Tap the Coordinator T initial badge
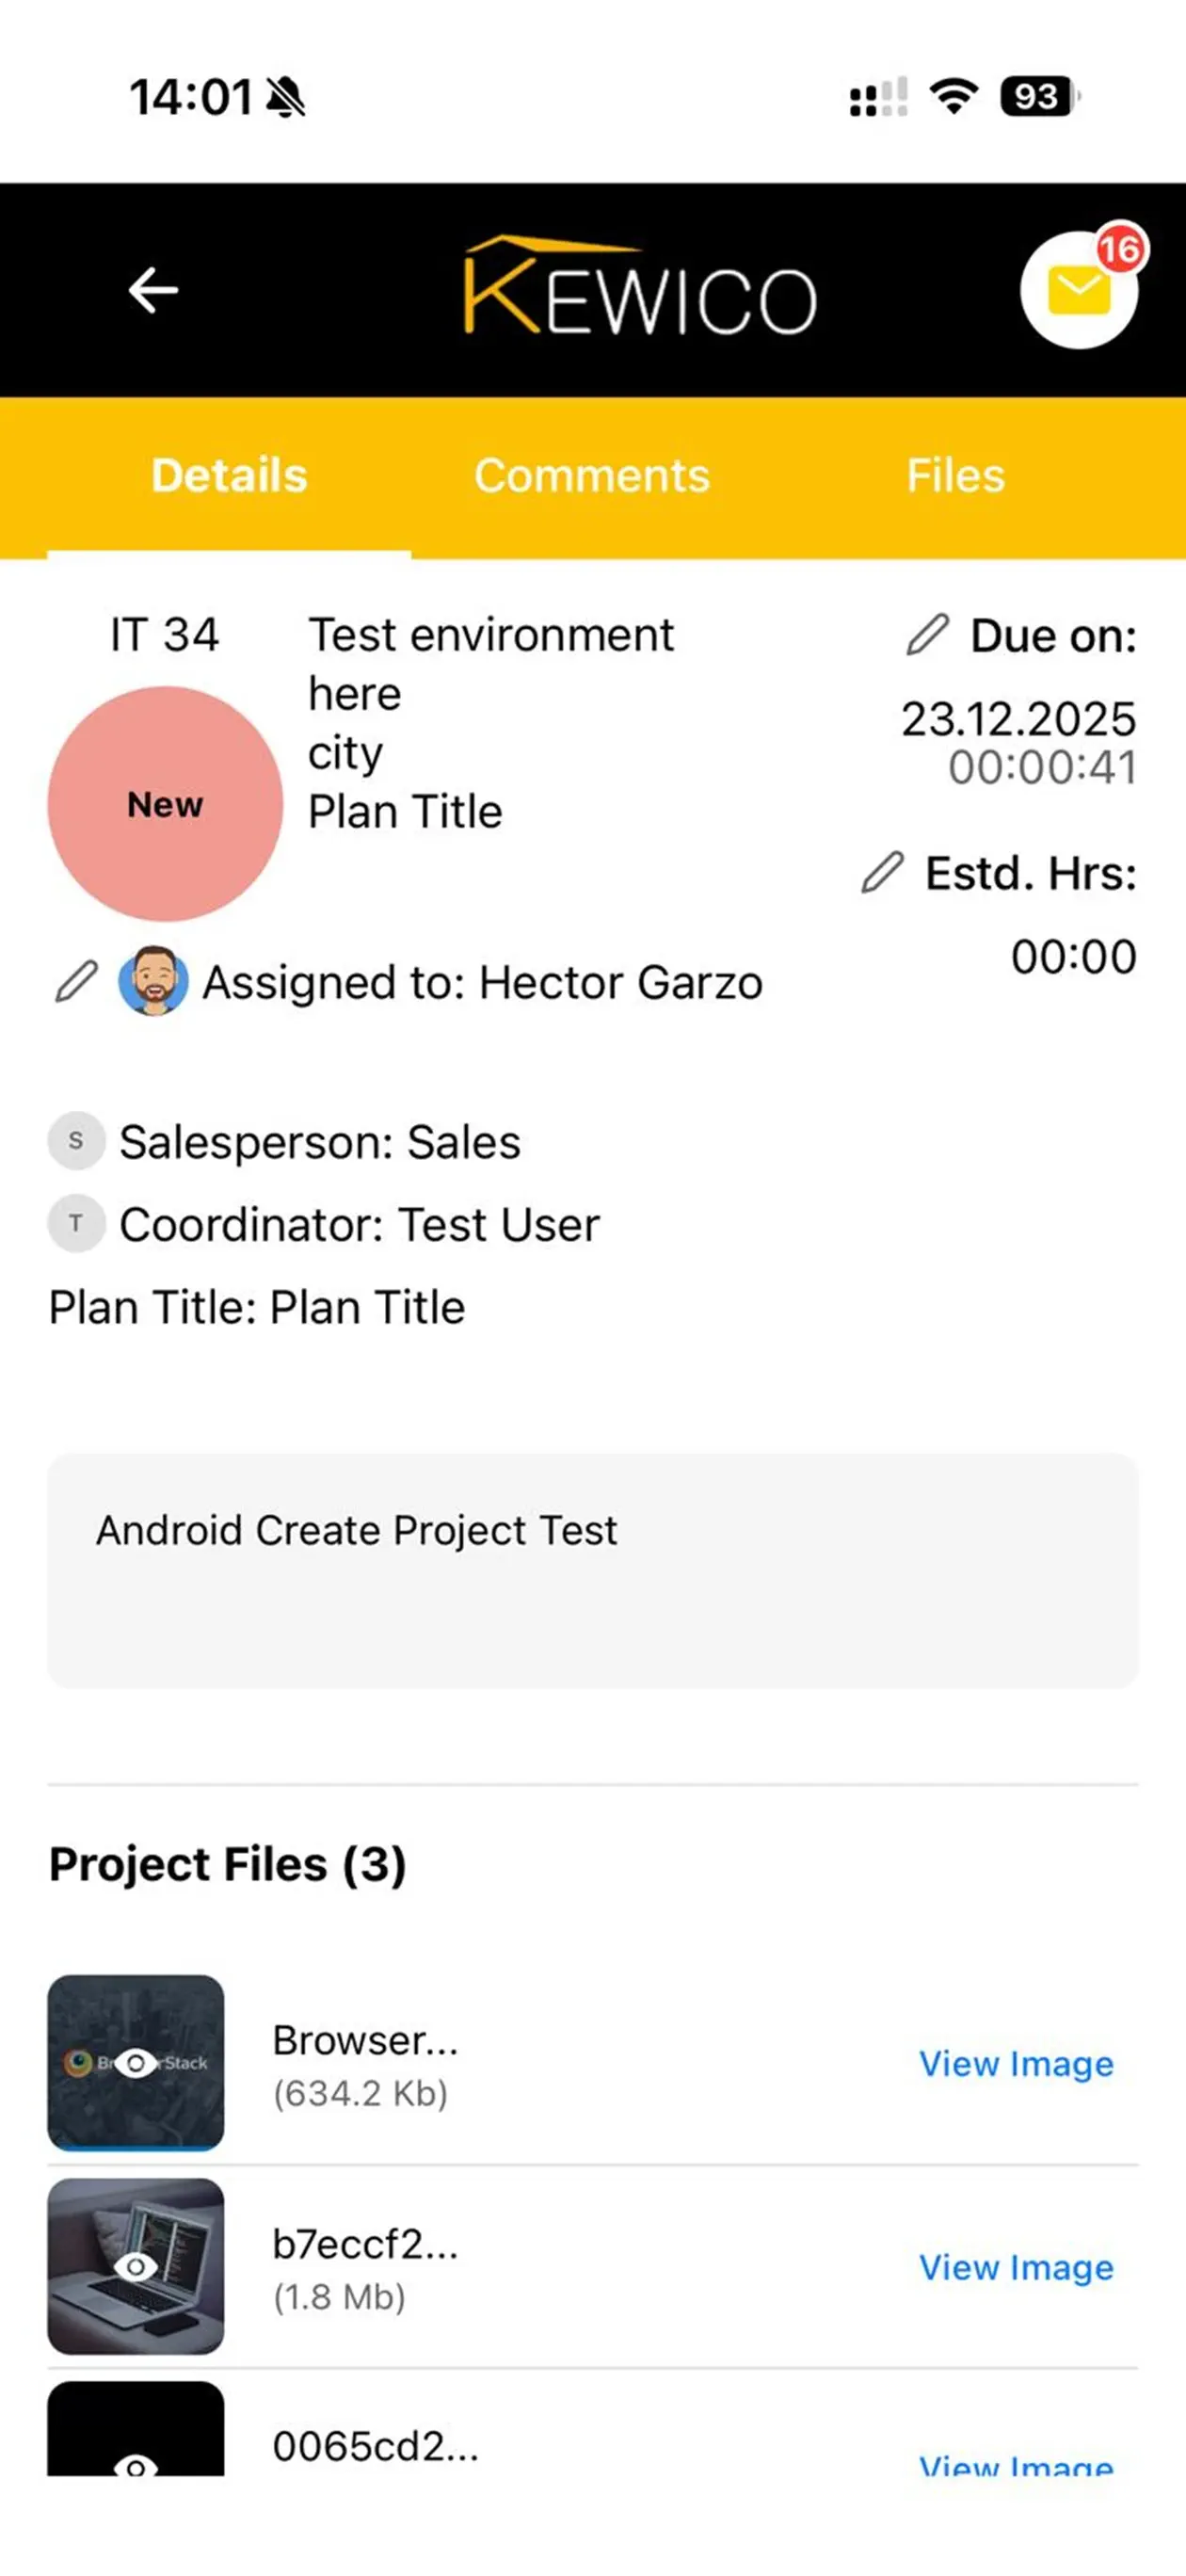1186x2576 pixels. [x=76, y=1223]
